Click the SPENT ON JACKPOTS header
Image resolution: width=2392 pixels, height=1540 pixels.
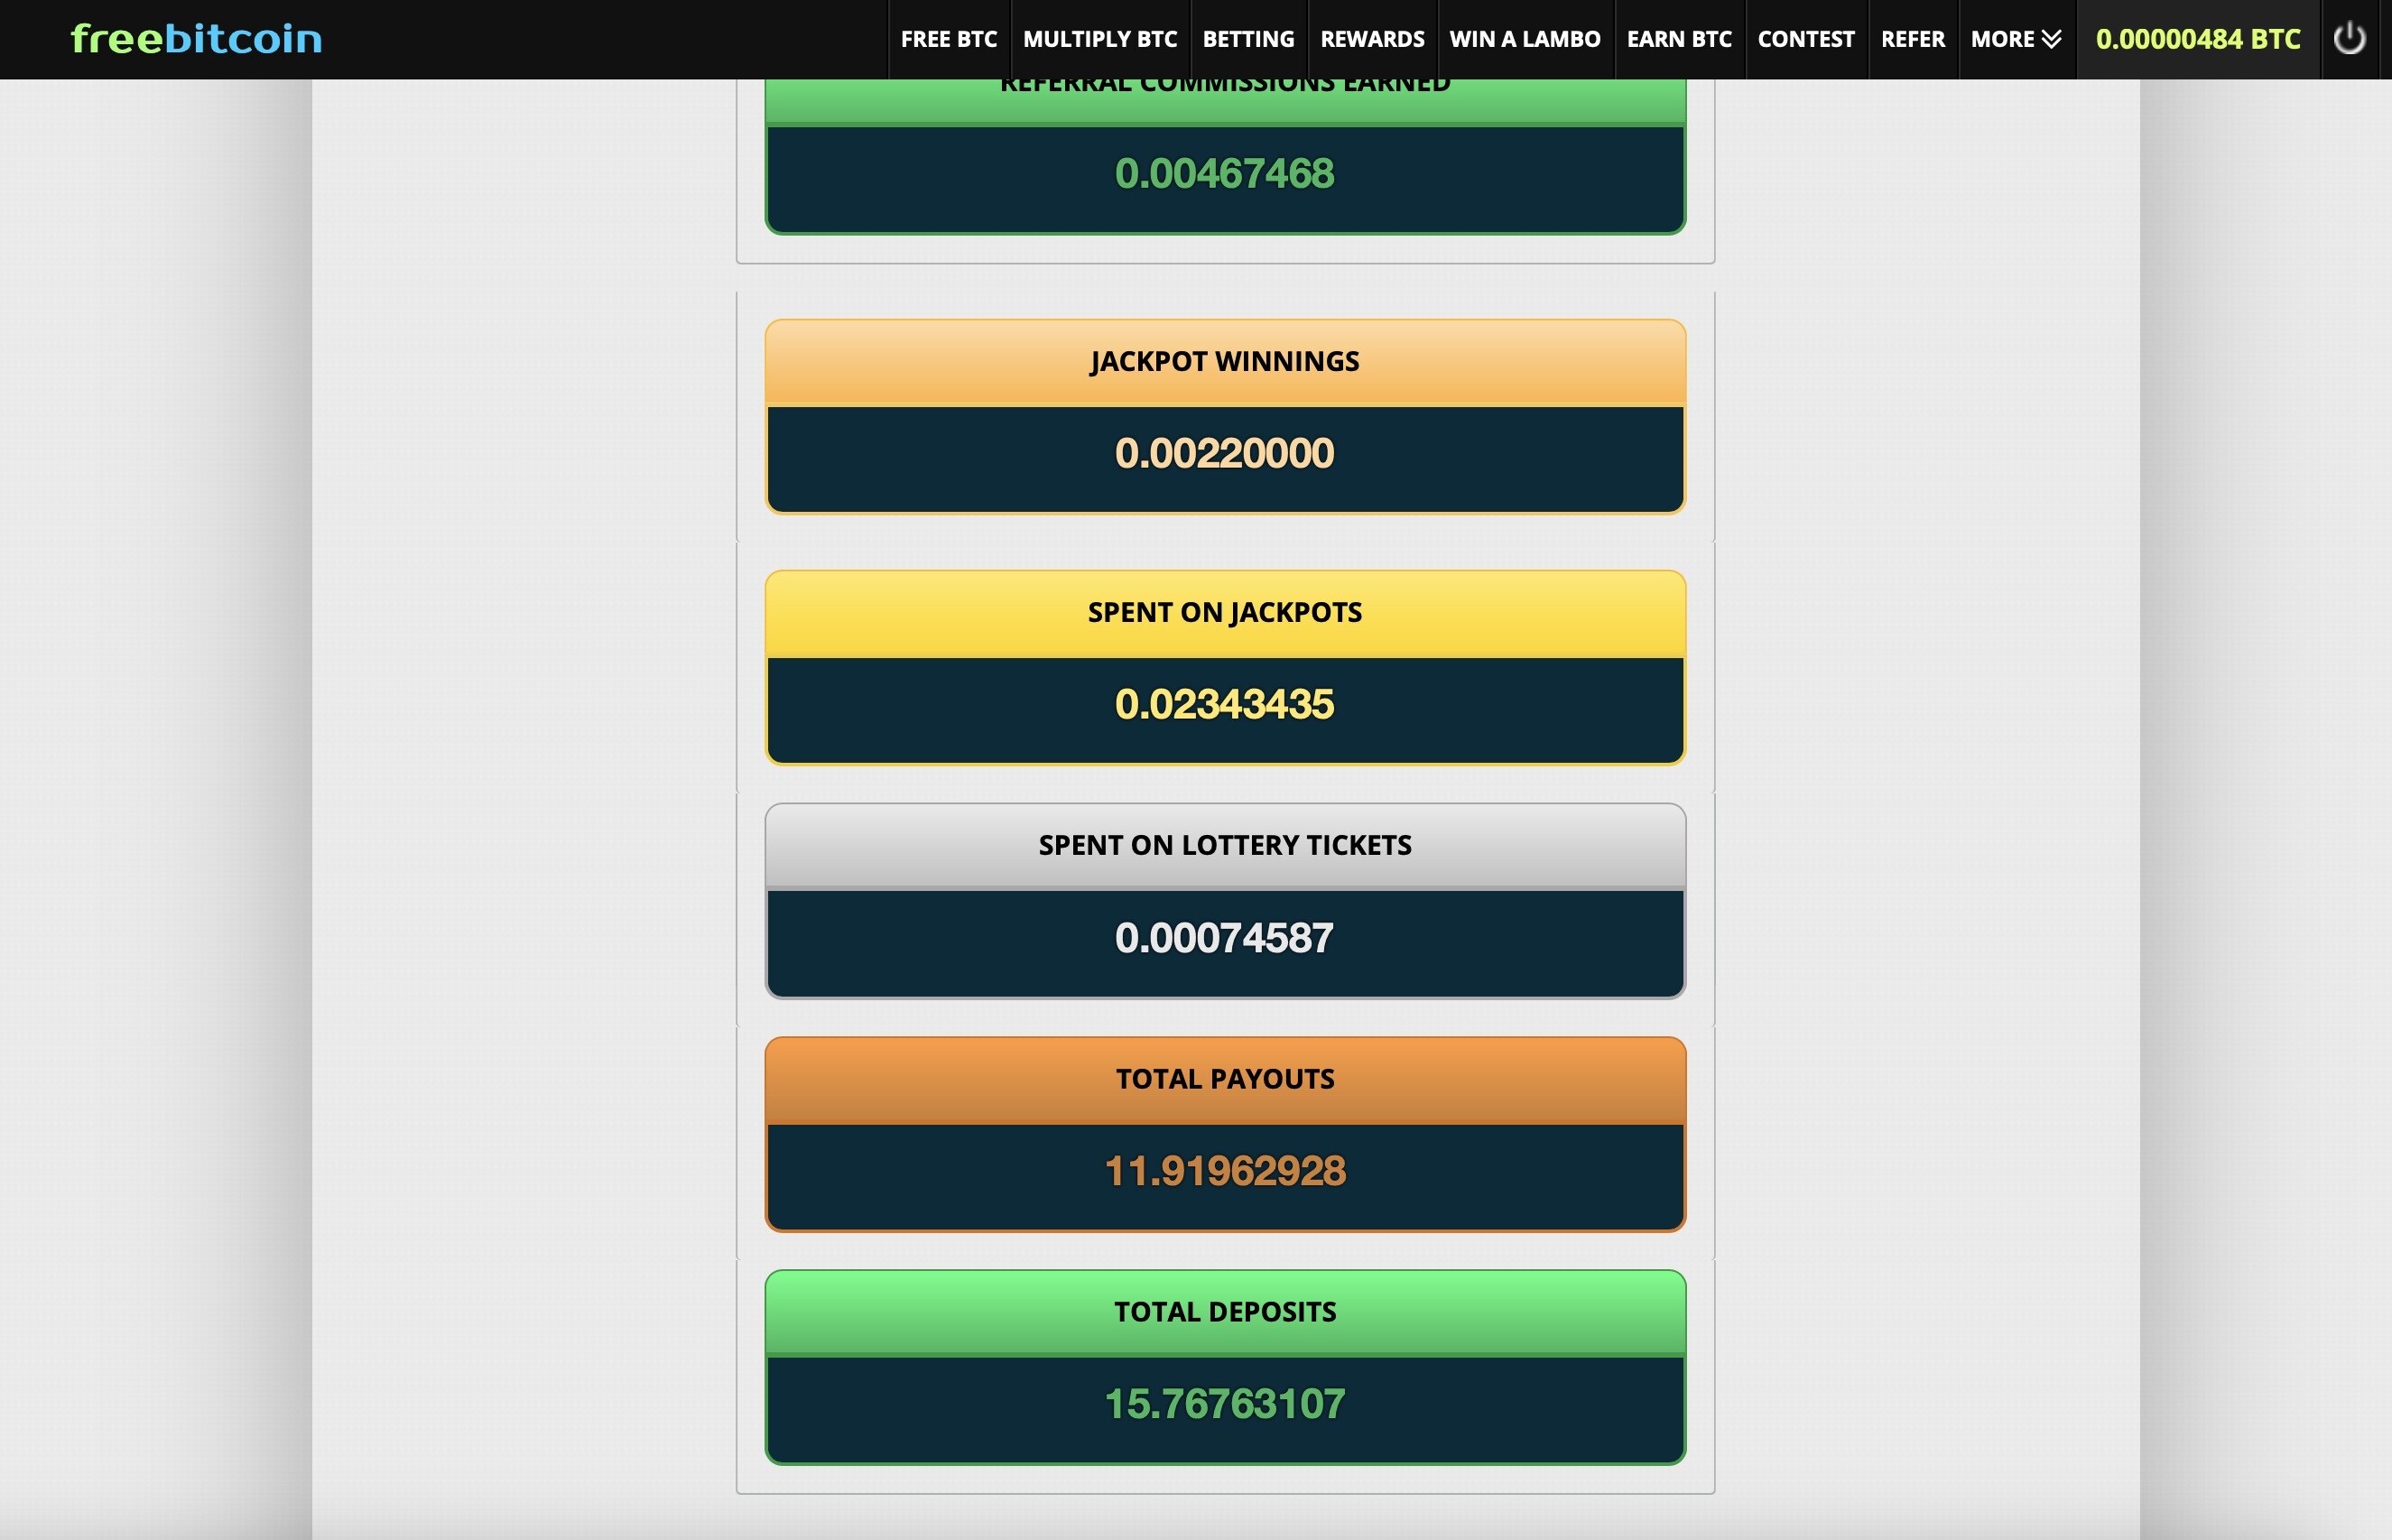[1225, 613]
